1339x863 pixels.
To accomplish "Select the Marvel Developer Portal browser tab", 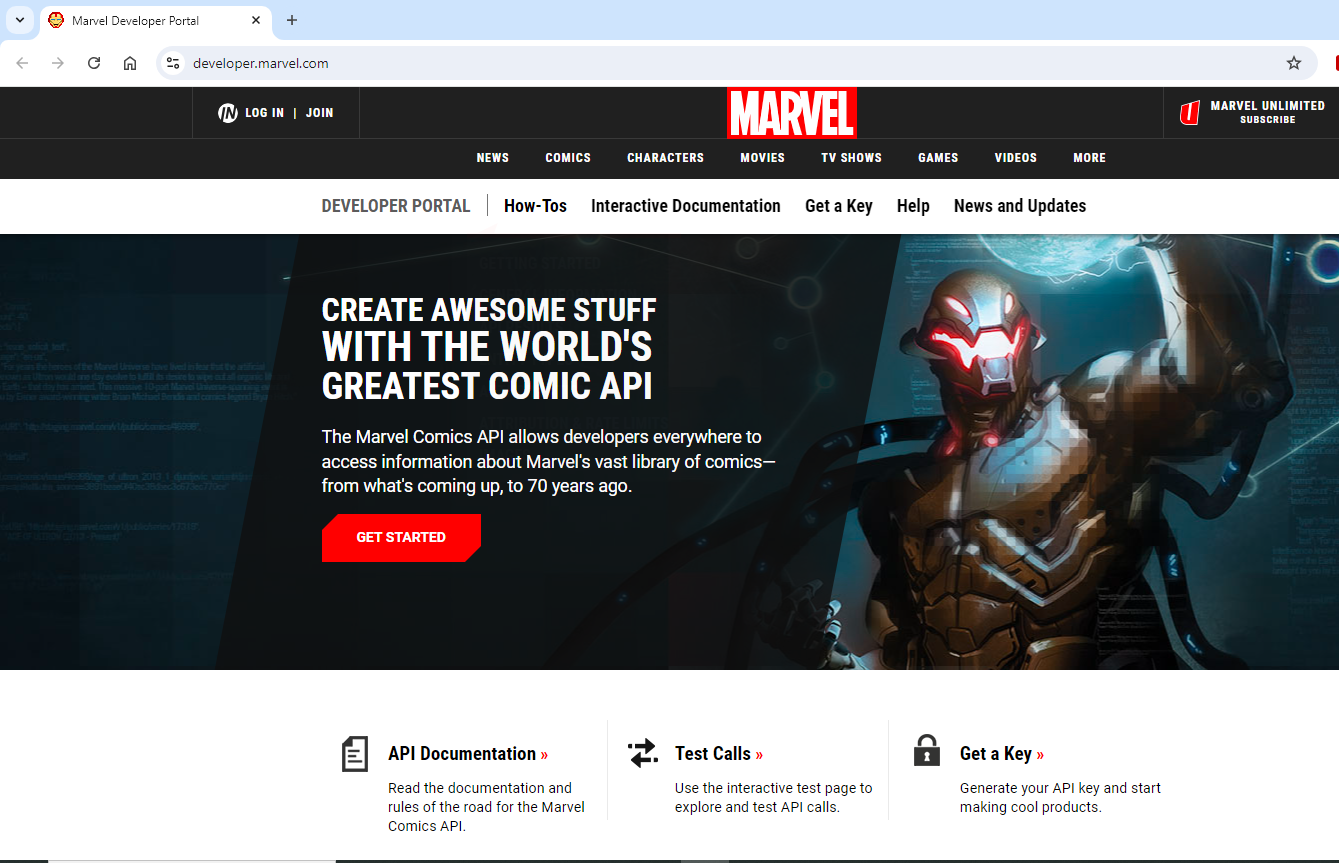I will [x=155, y=20].
